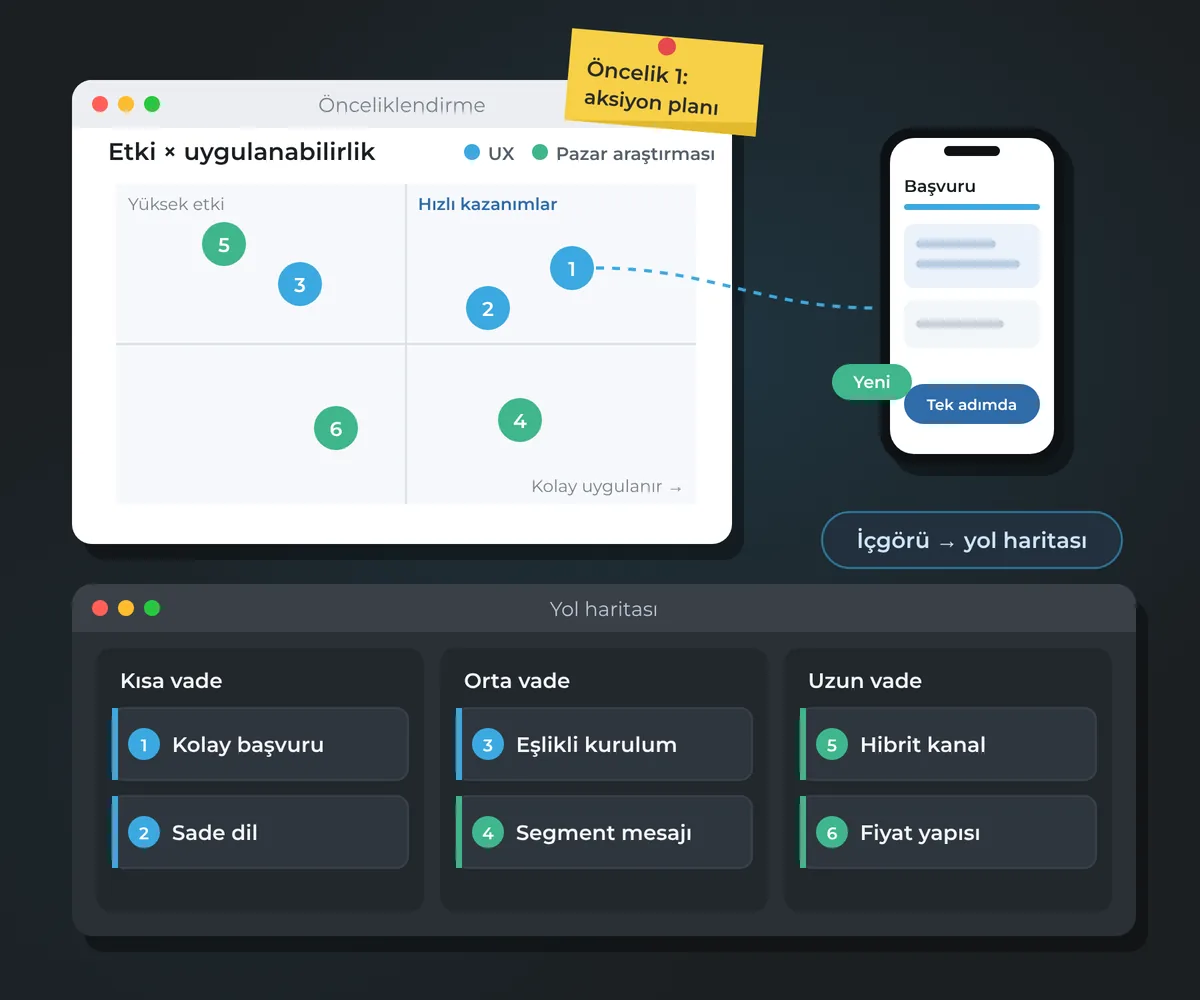Select blue bubble 3 in the matrix
1200x1000 pixels.
(300, 285)
